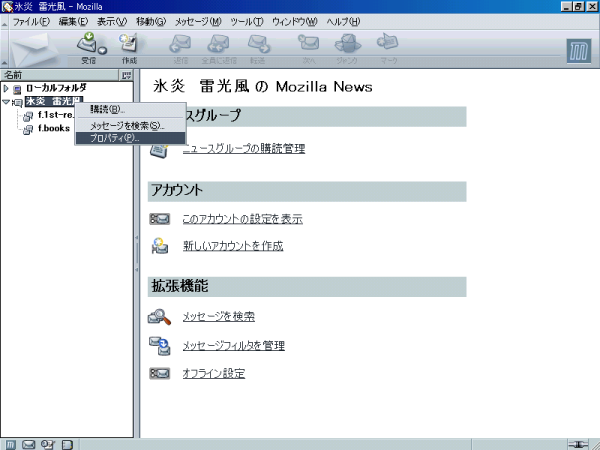
Task: Click the newsgroup subscription icon
Action: pos(159,150)
